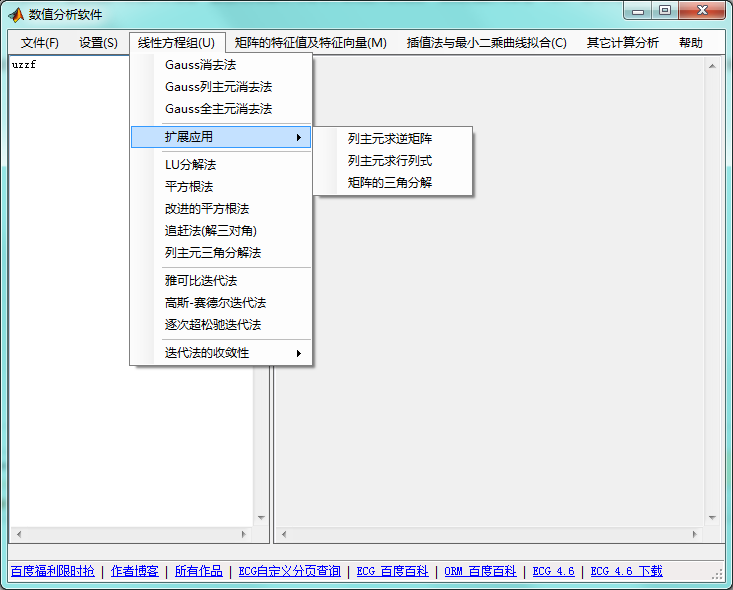Click right pane horizontal scroll-right arrow
Viewport: 733px width, 590px height.
point(695,534)
